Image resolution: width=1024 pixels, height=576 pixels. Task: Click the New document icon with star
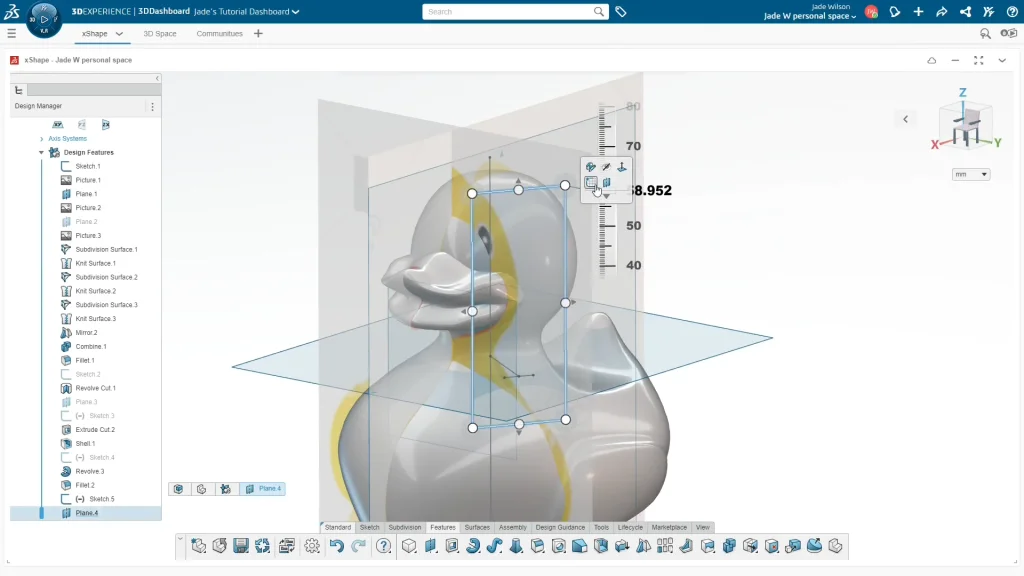pyautogui.click(x=199, y=546)
